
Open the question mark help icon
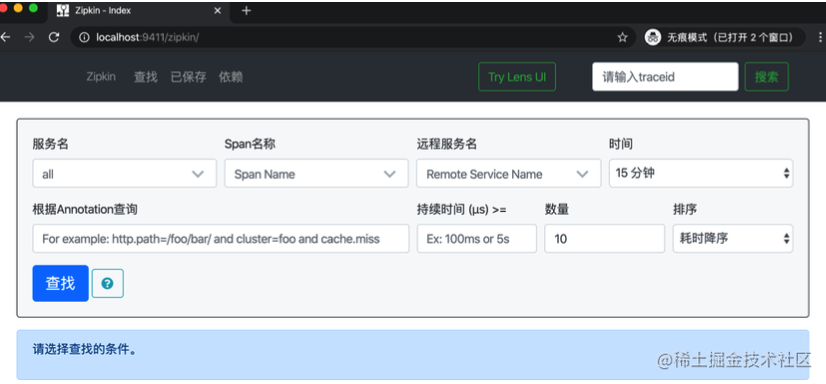[107, 283]
